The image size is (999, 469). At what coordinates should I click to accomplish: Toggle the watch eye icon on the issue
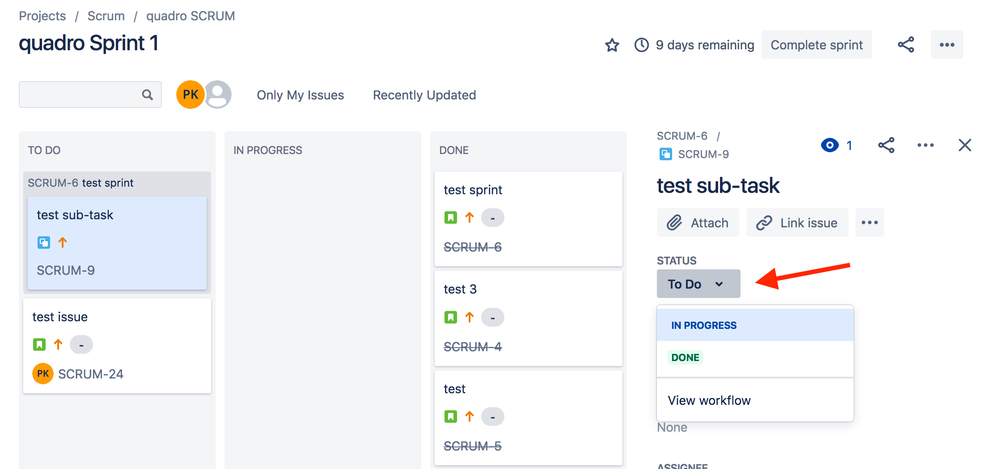click(x=830, y=146)
